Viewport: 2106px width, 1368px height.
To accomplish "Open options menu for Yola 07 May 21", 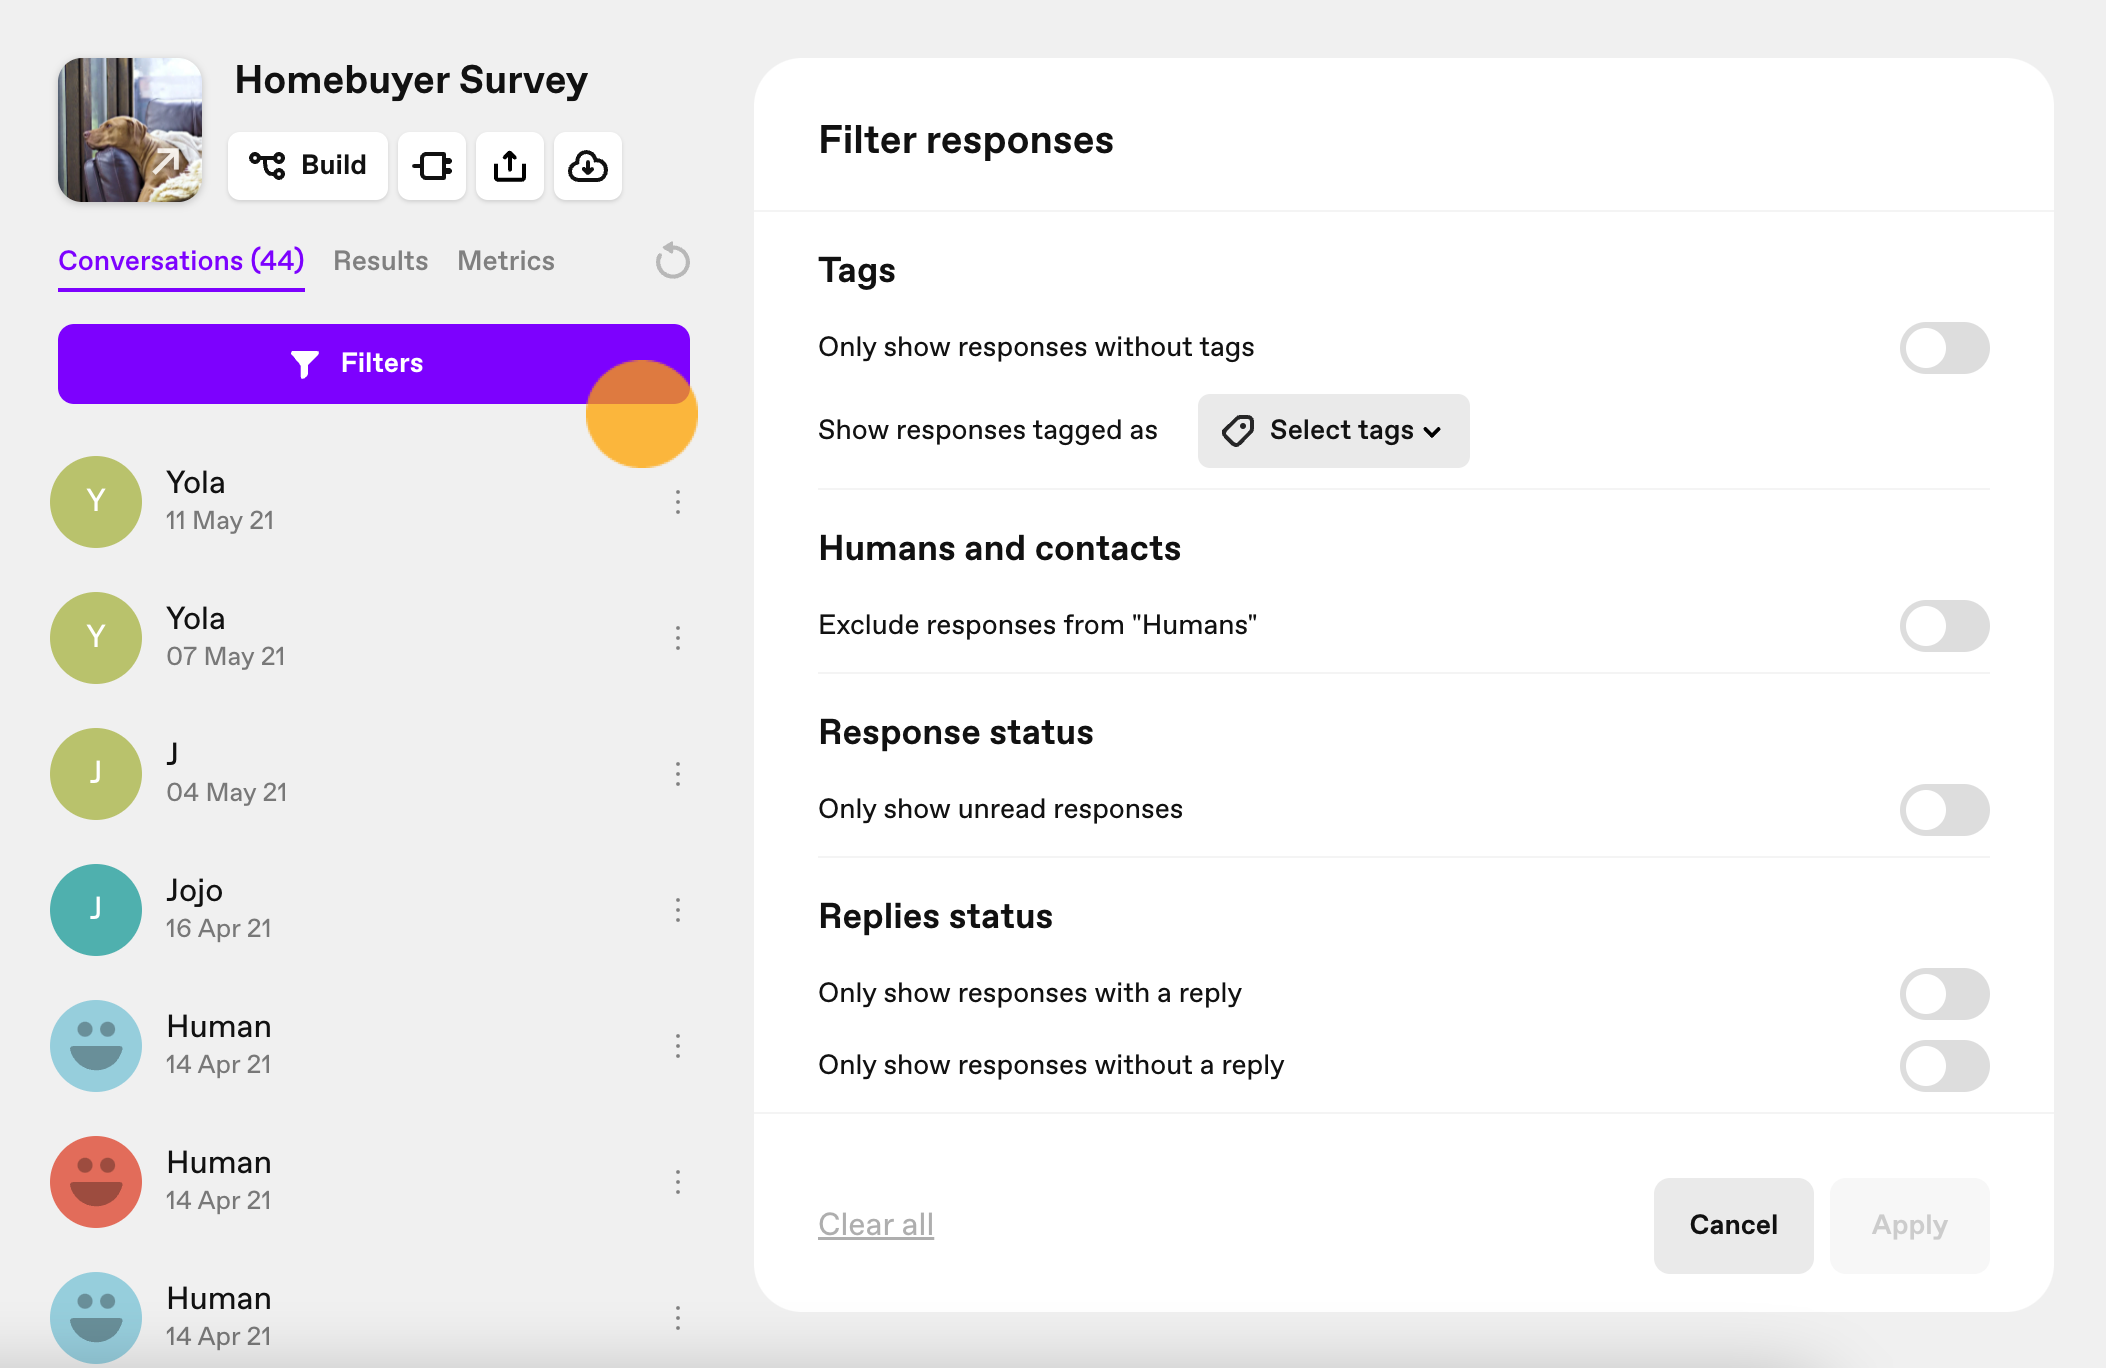I will [678, 638].
